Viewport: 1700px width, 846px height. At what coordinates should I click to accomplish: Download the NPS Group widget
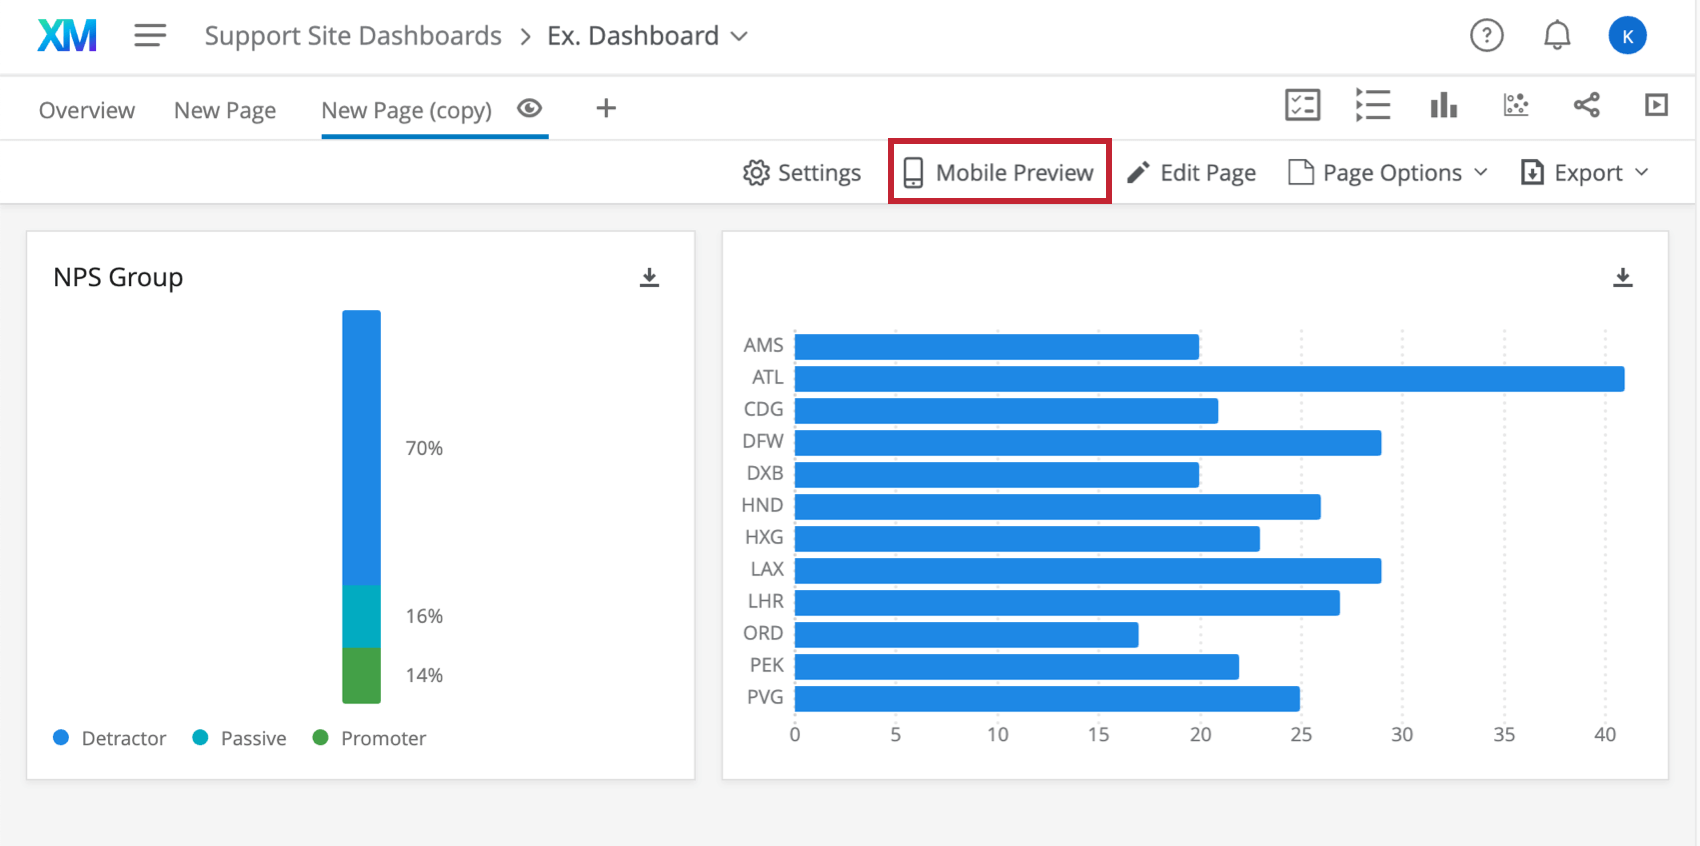[x=649, y=277]
